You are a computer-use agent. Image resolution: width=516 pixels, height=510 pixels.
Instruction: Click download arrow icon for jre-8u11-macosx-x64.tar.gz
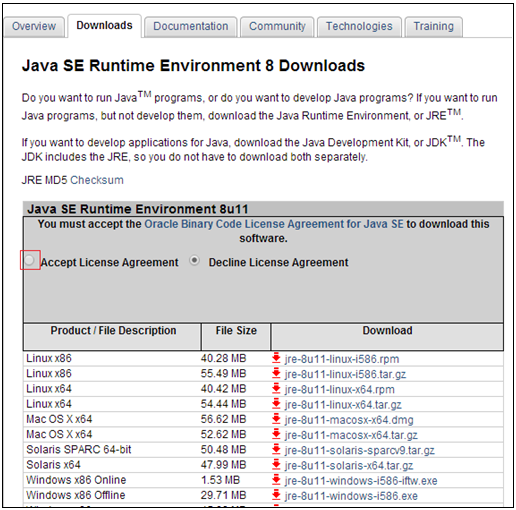(276, 434)
